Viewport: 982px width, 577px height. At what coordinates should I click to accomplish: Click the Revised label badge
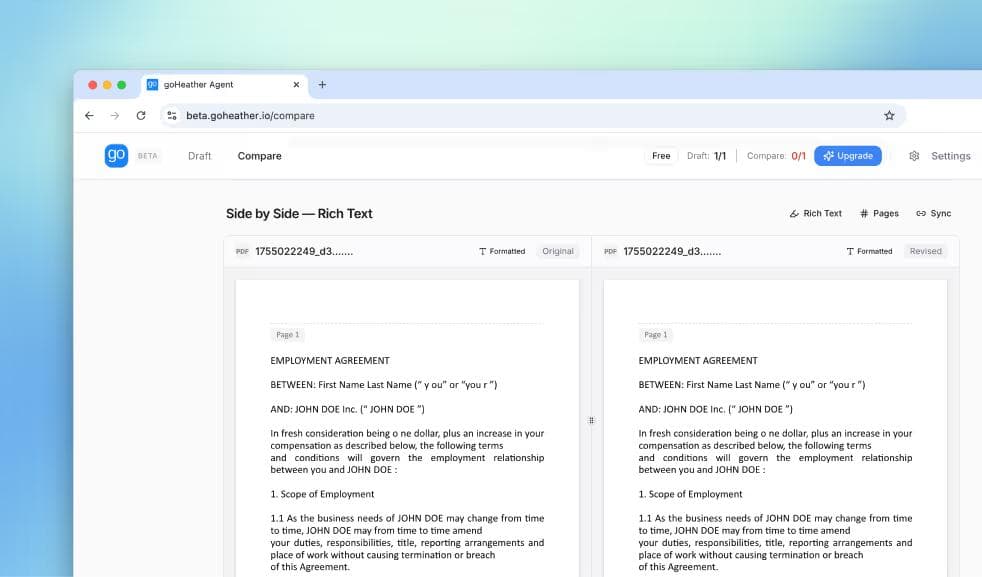coord(925,251)
